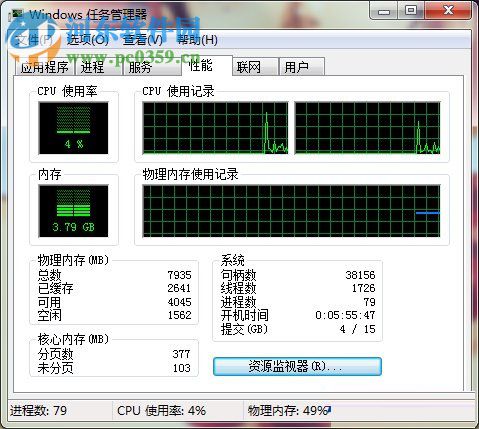The width and height of the screenshot is (479, 429).
Task: Click the 内存 3.79 GB gauge
Action: pyautogui.click(x=73, y=211)
